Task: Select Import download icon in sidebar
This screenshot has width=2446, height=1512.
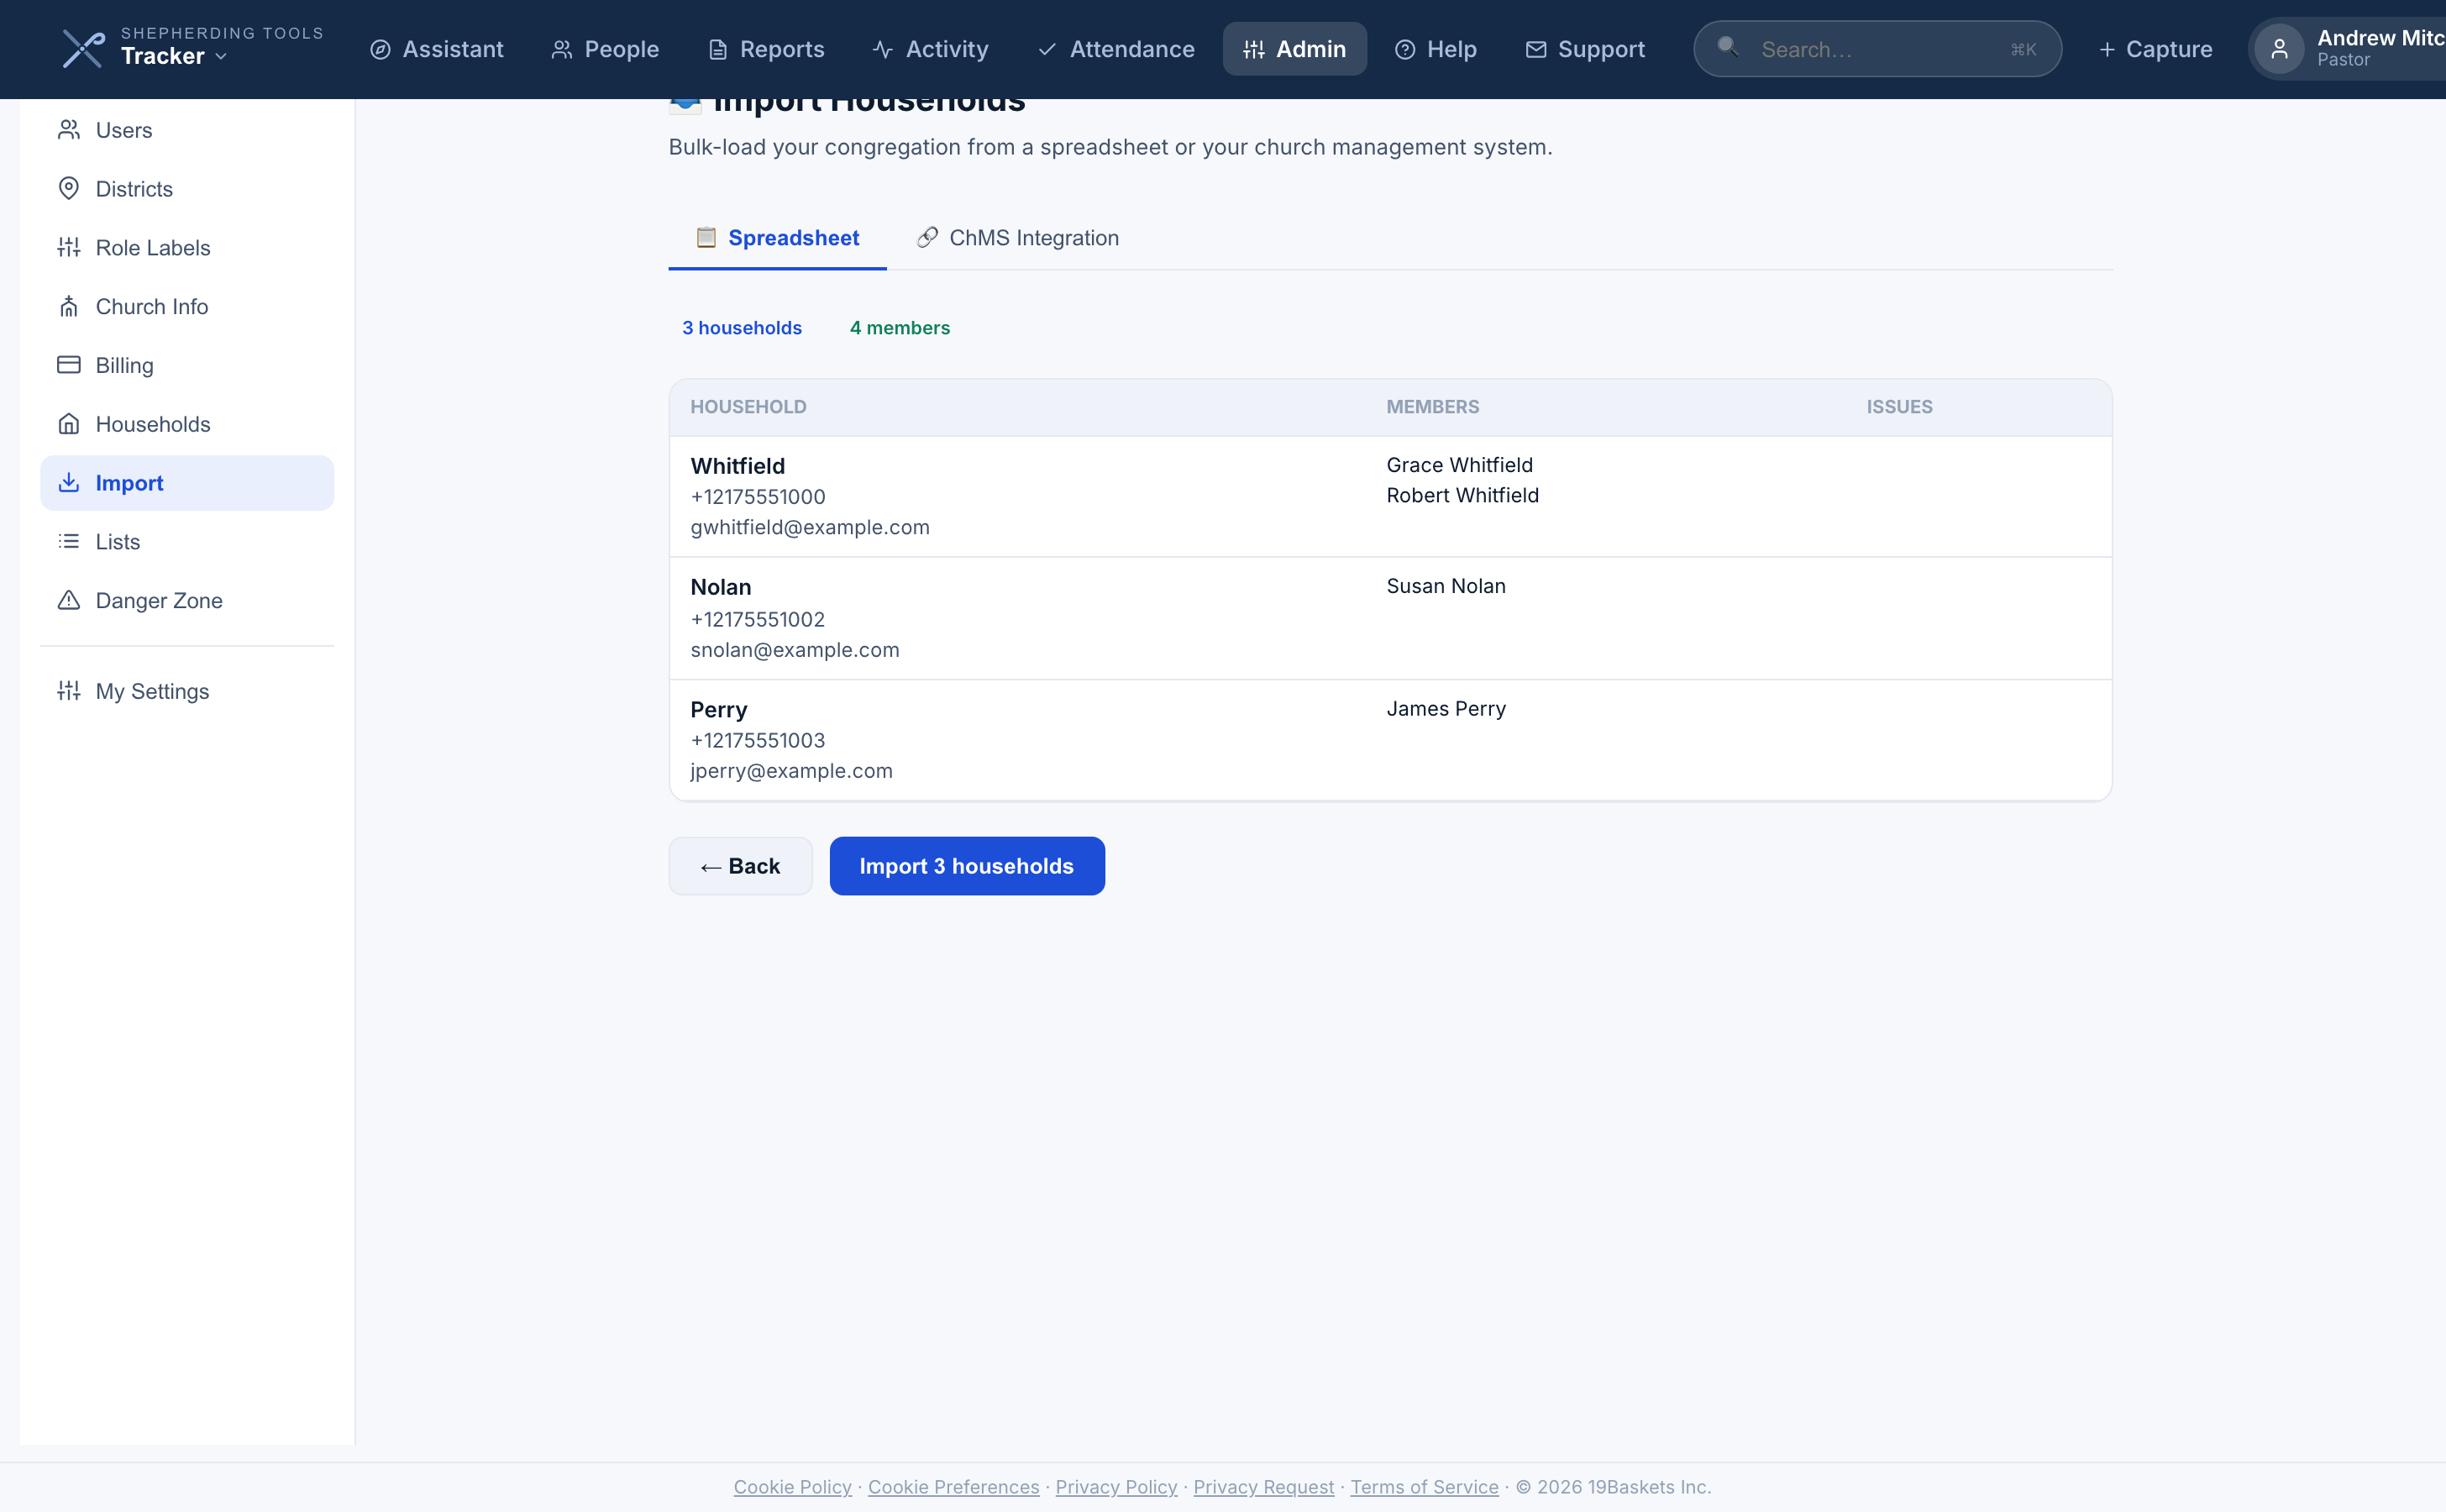Action: click(x=69, y=483)
